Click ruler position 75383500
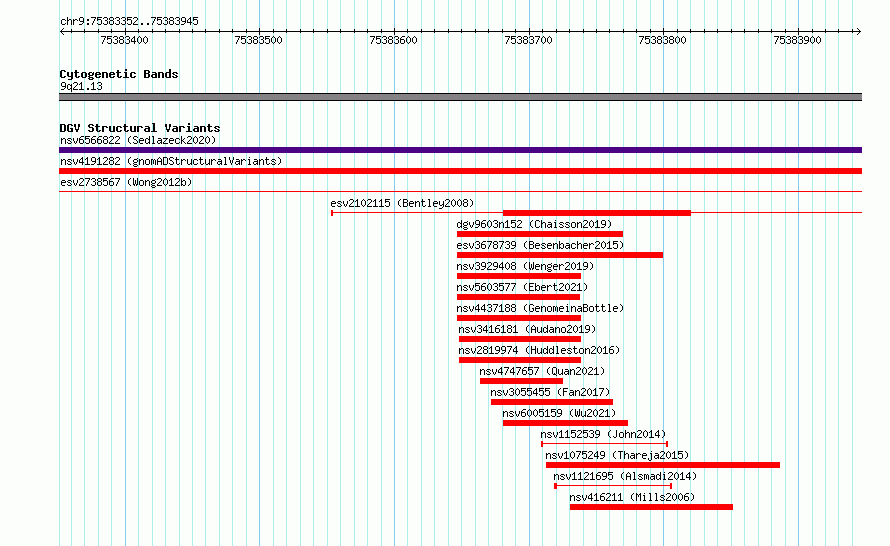The image size is (890, 546). pyautogui.click(x=258, y=40)
